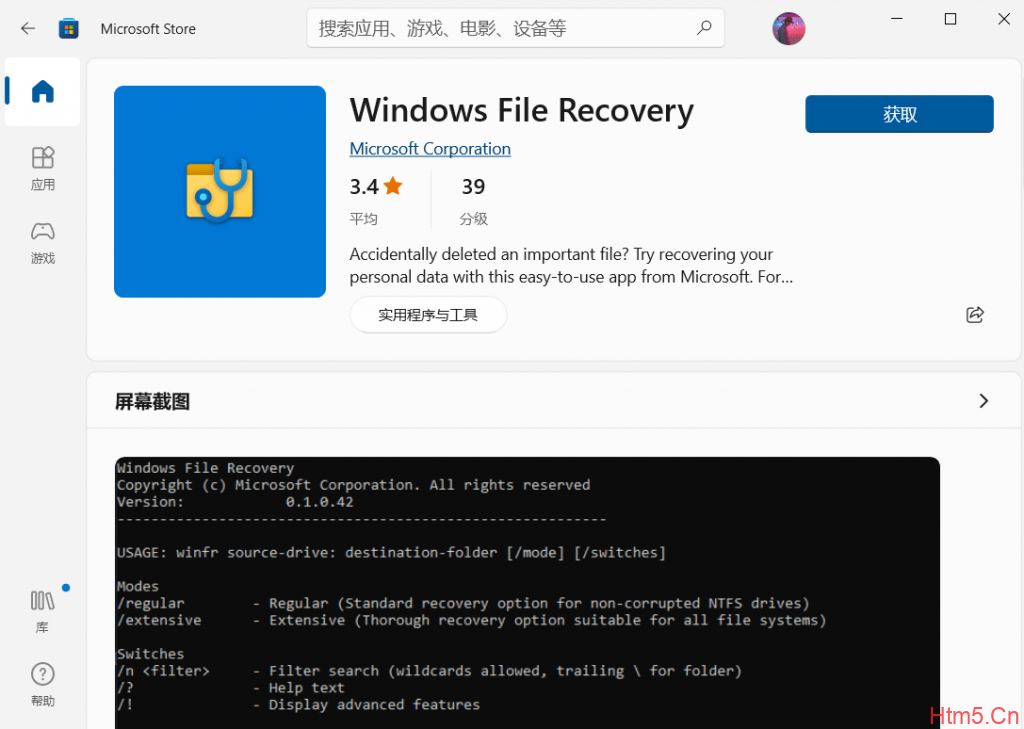Click the Windows File Recovery title
Screen dimensions: 1024x729
pos(521,110)
